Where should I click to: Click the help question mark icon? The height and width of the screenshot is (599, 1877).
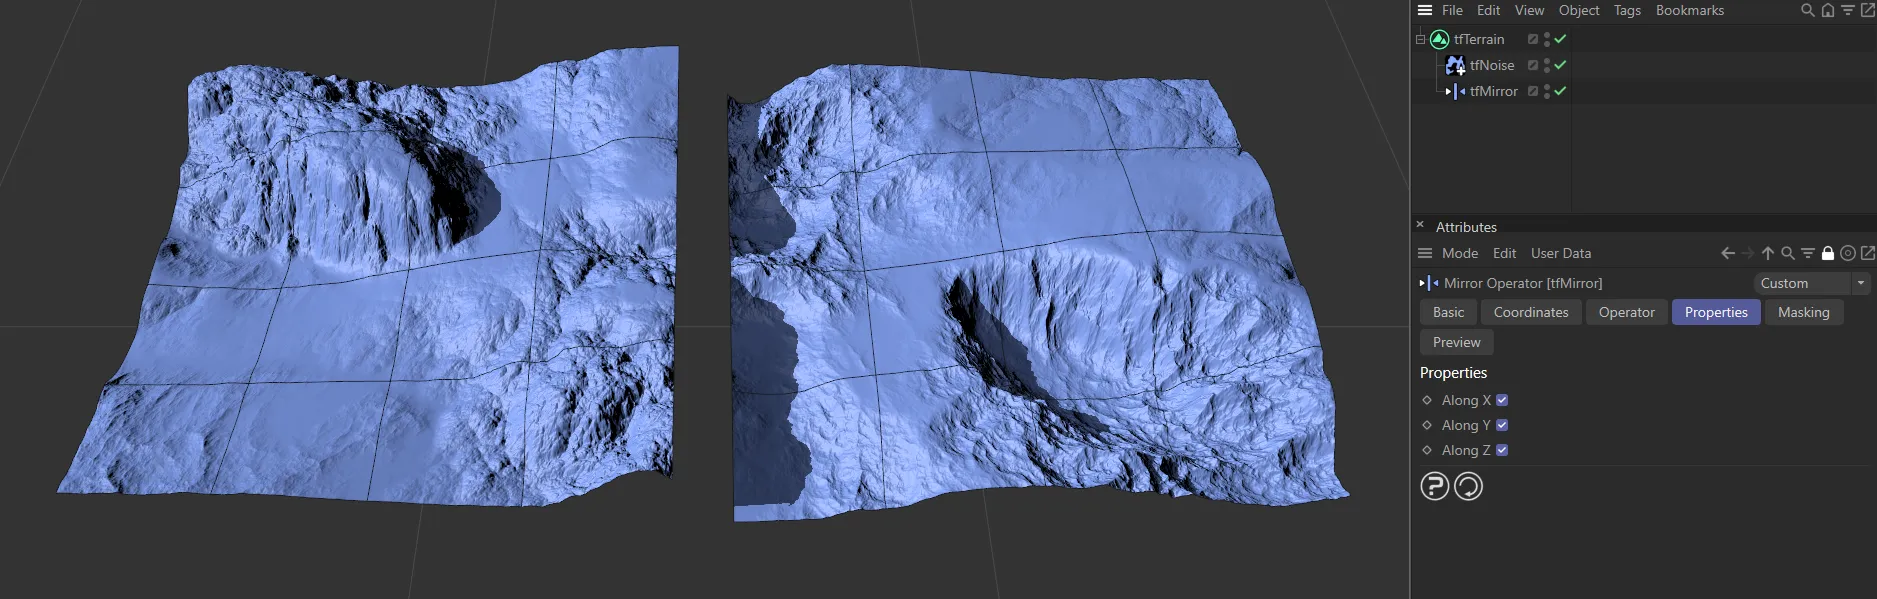coord(1434,487)
